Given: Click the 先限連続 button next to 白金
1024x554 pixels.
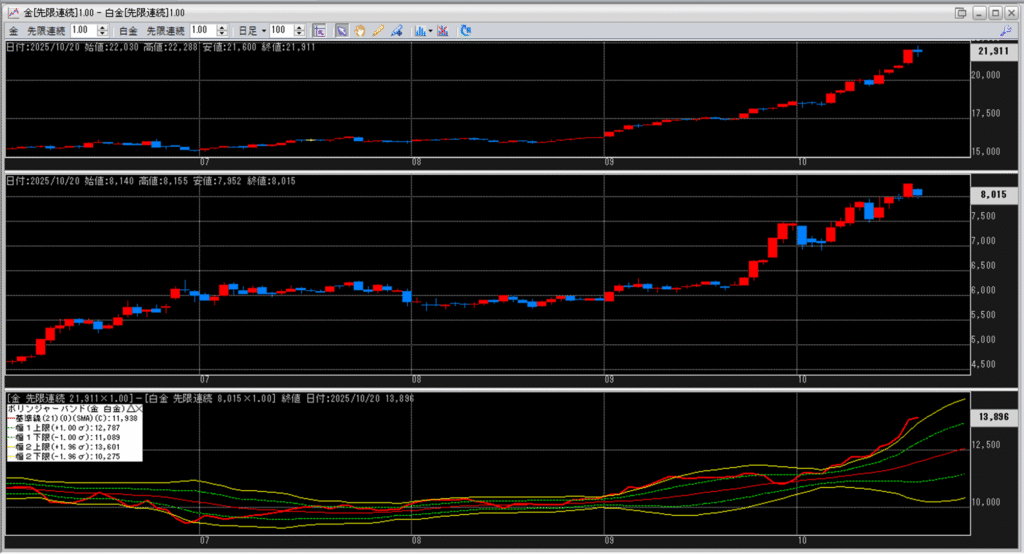Looking at the screenshot, I should (165, 31).
